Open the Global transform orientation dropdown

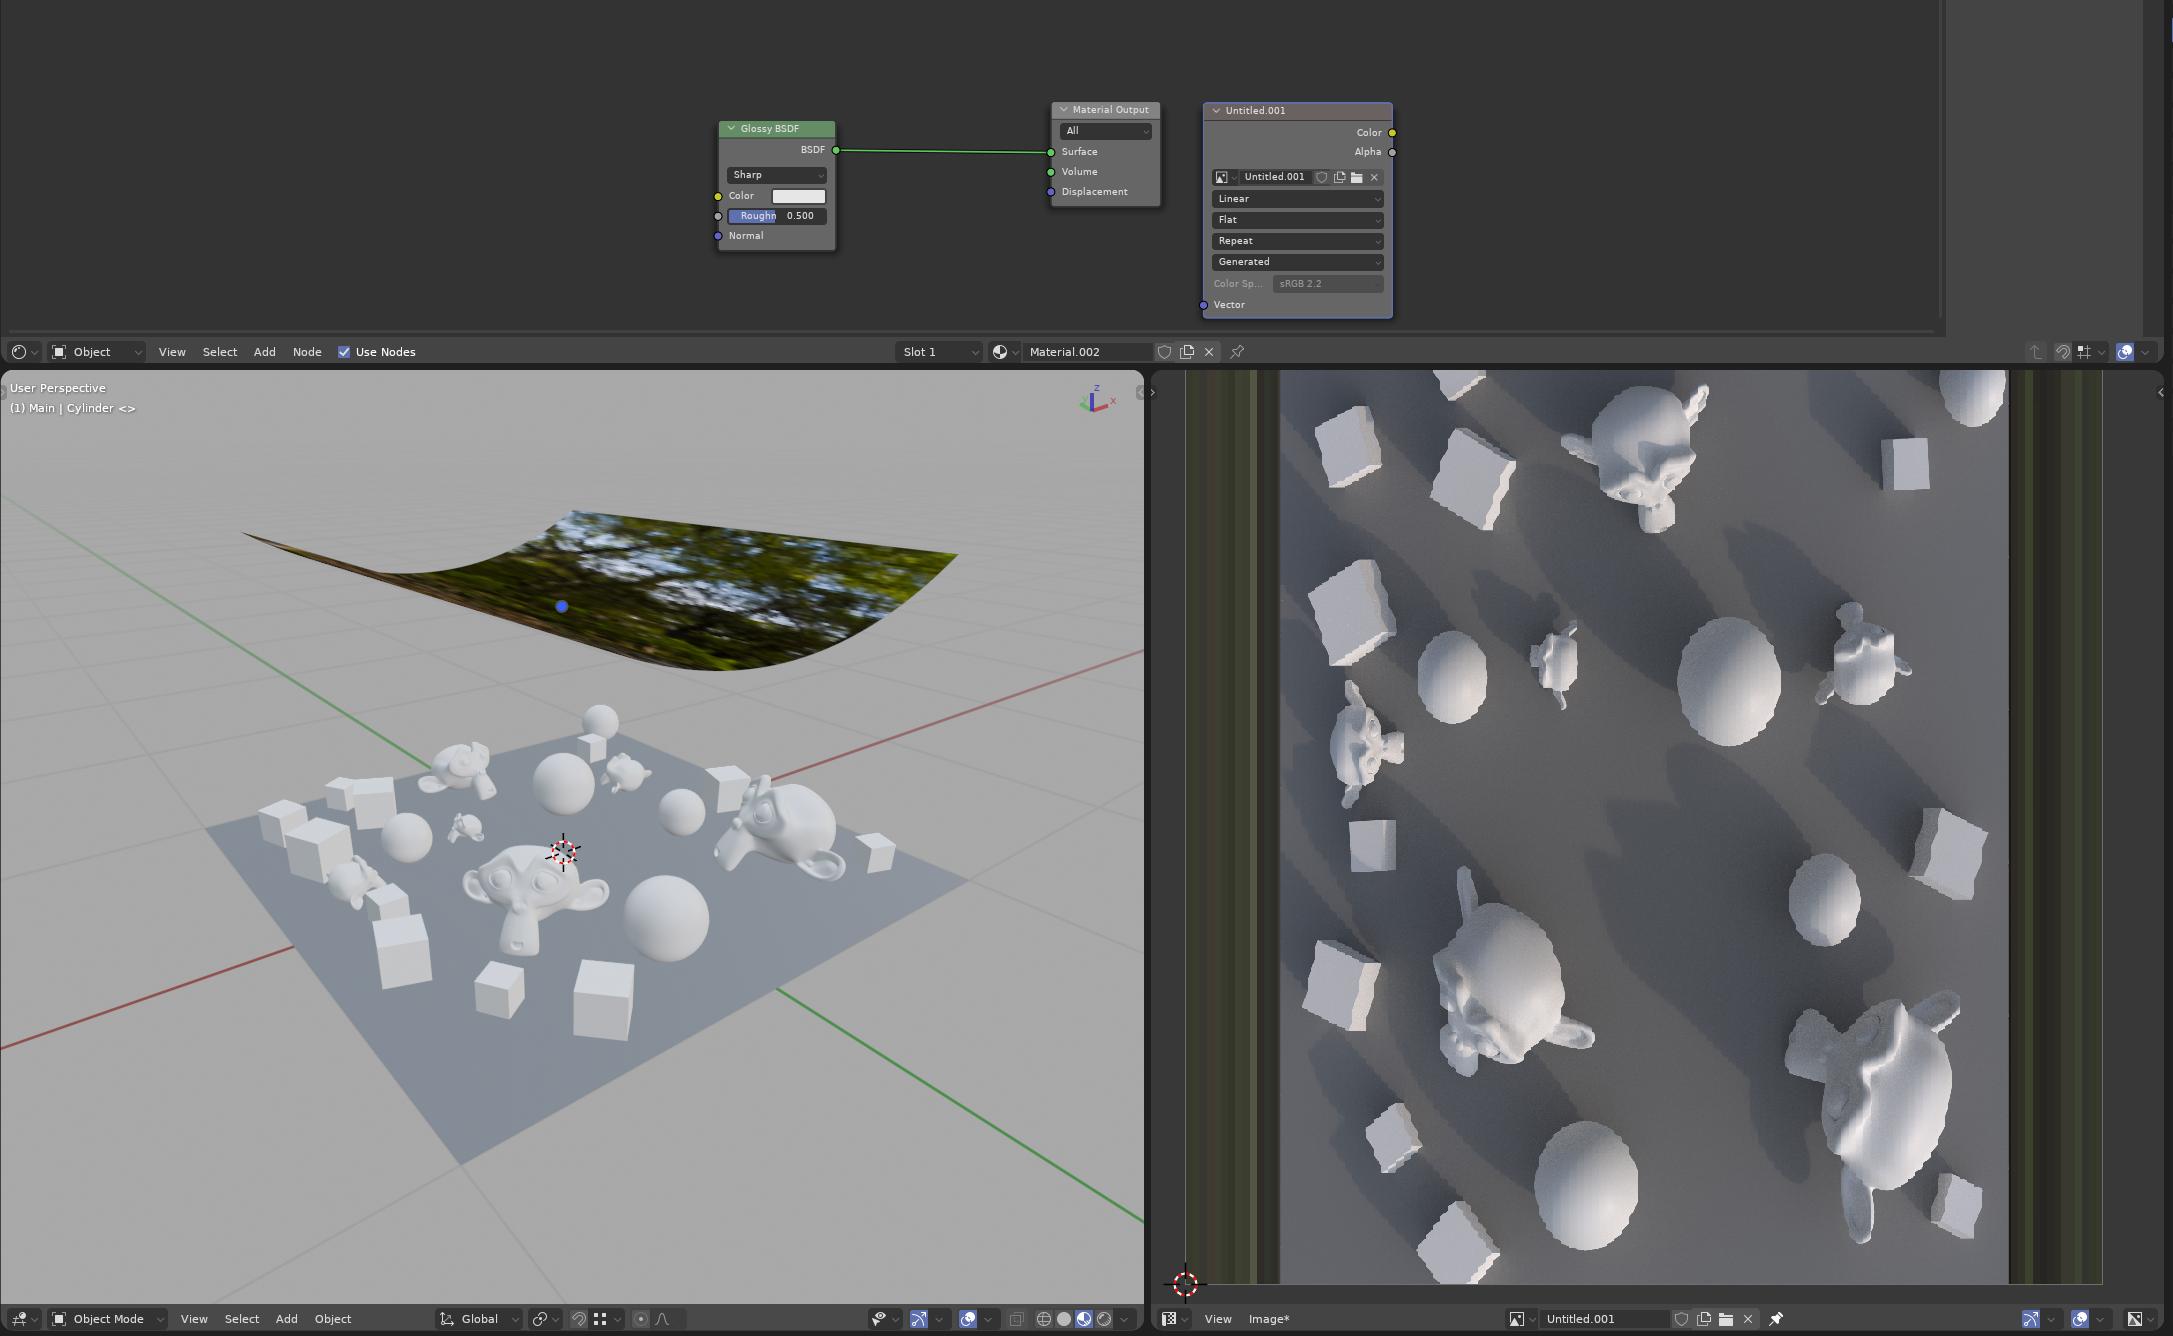pyautogui.click(x=478, y=1319)
